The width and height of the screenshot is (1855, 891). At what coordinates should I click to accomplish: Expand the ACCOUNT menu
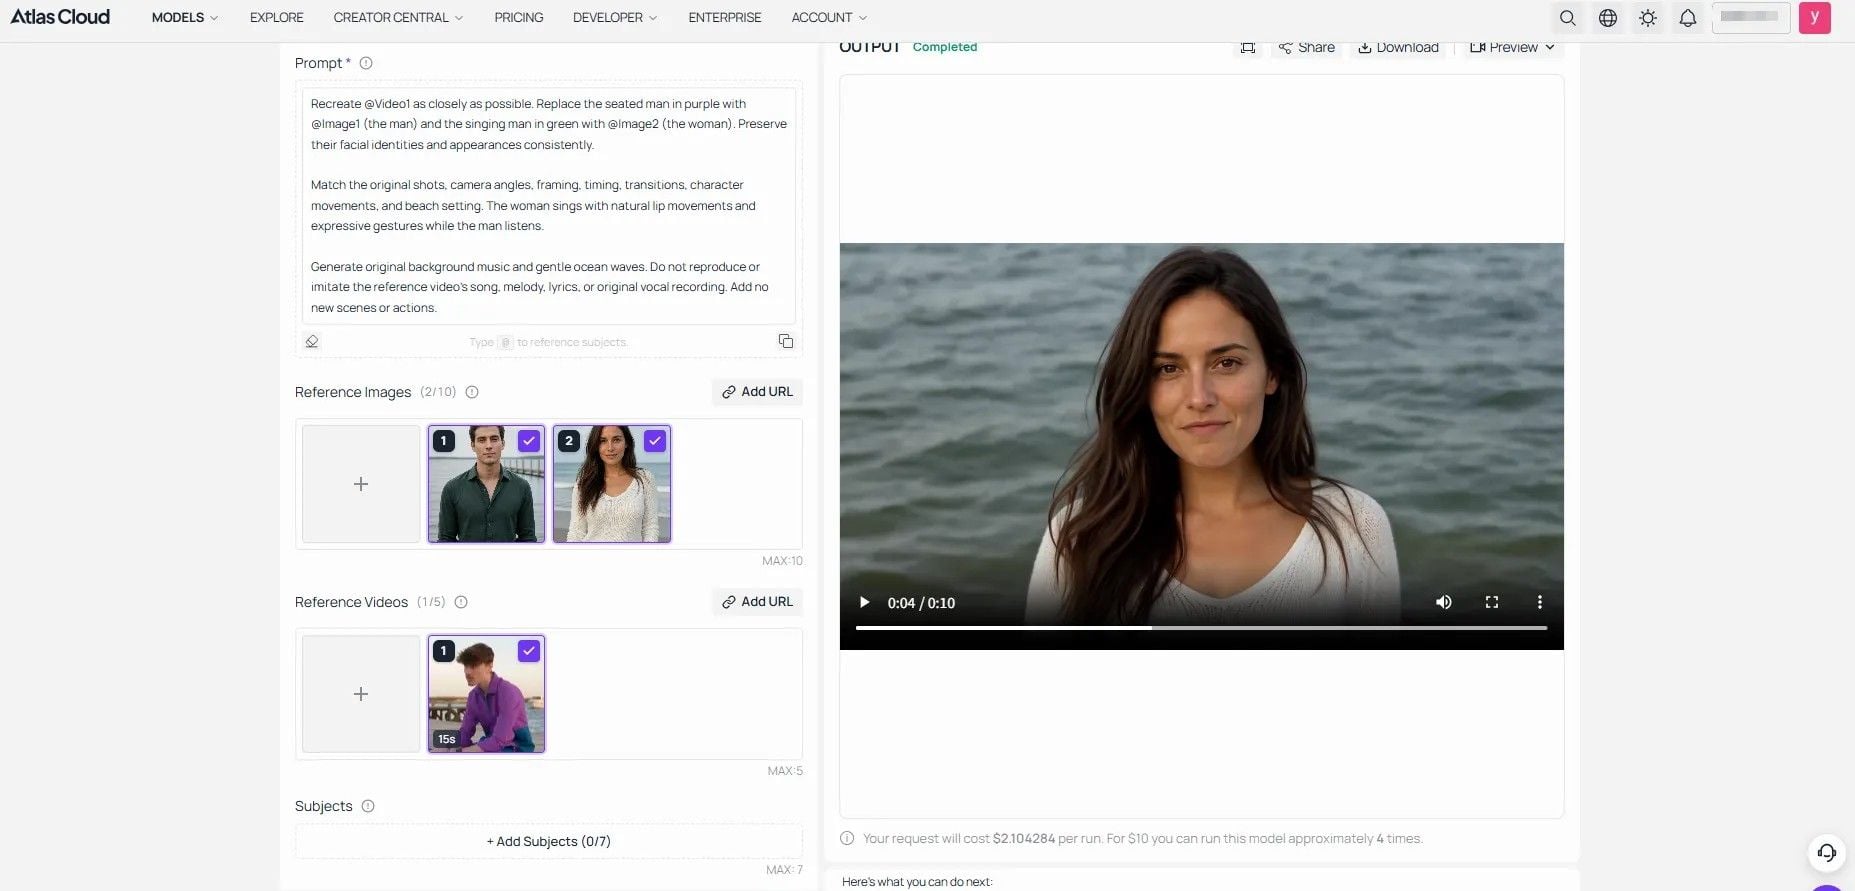[x=829, y=18]
